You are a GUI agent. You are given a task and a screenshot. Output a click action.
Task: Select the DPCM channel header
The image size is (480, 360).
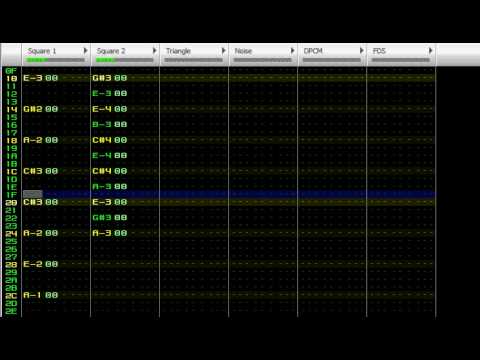click(313, 51)
